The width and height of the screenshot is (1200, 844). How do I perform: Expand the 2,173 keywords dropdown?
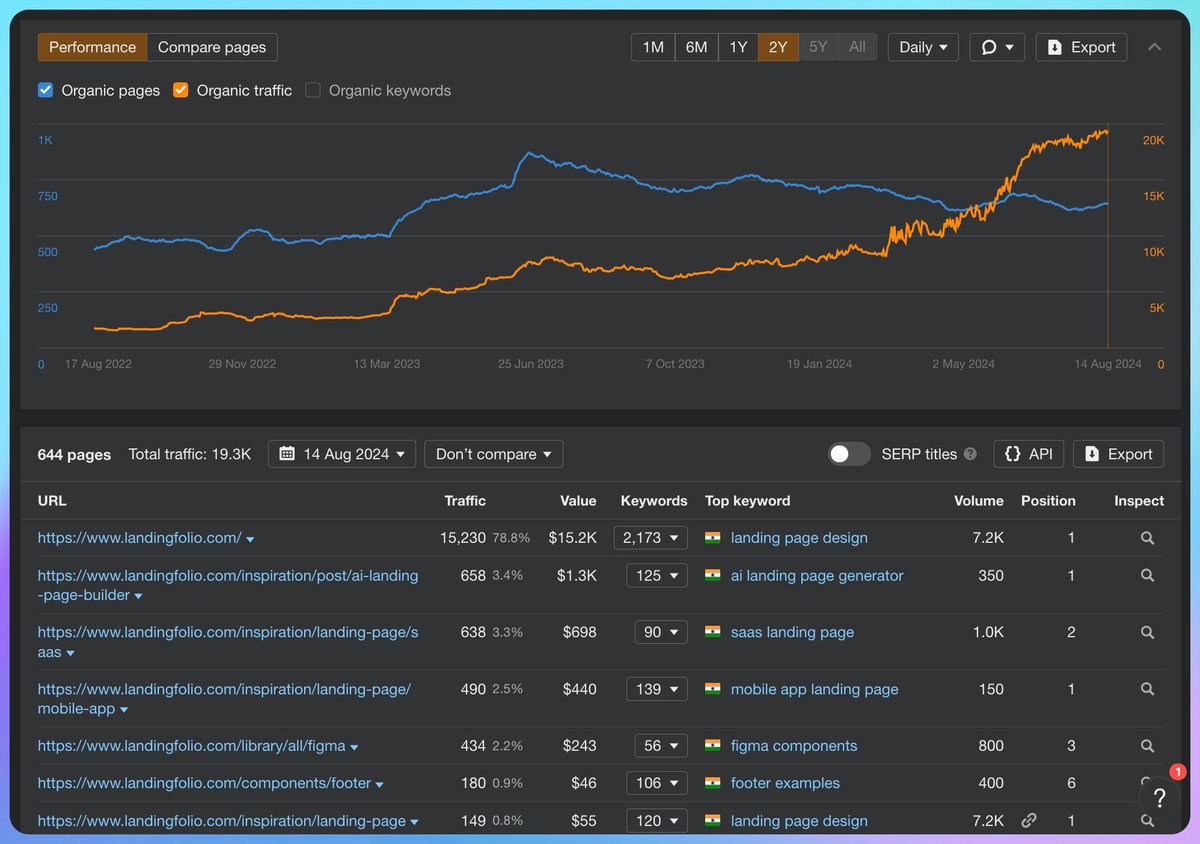651,538
